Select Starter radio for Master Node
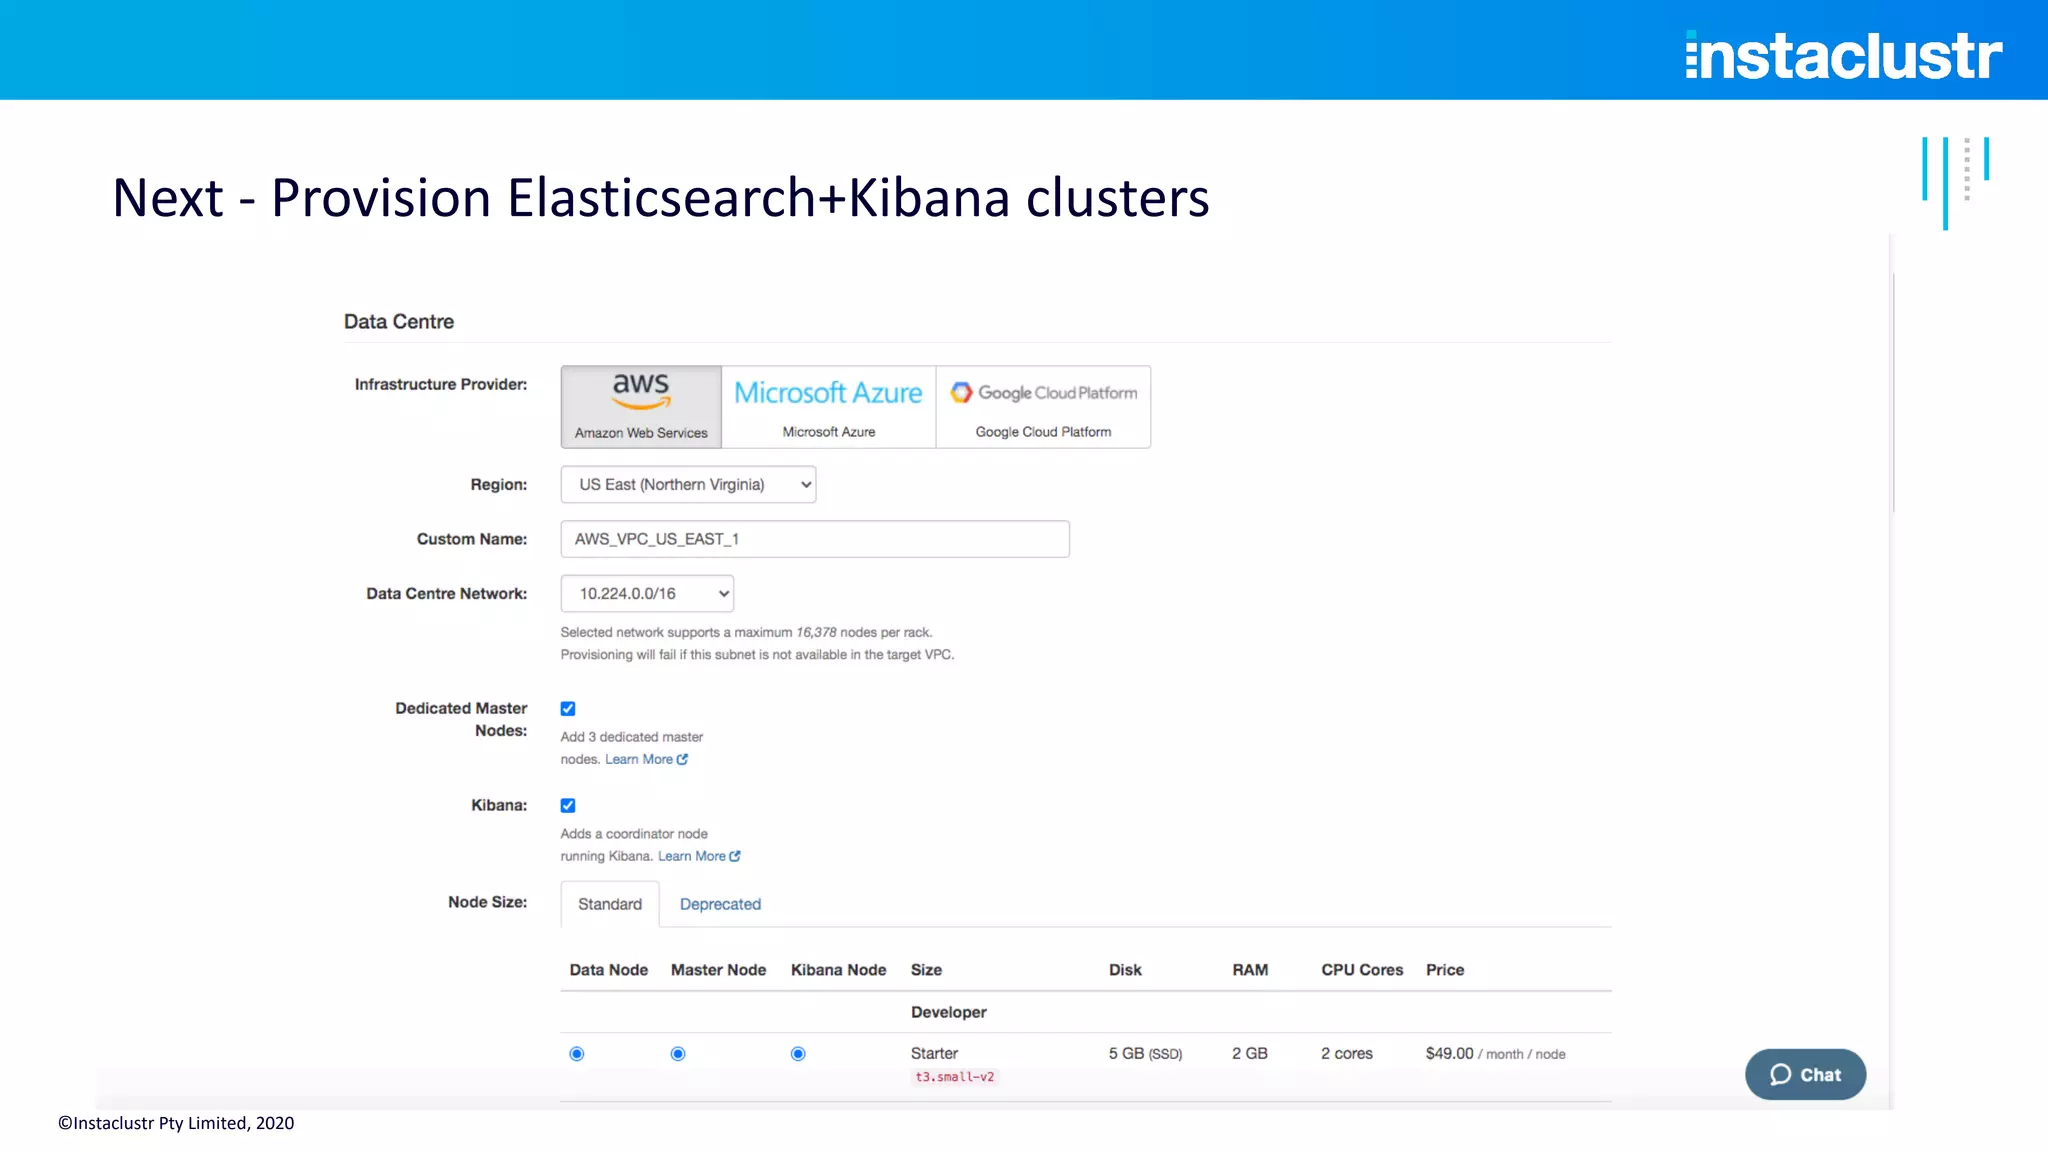The width and height of the screenshot is (2048, 1152). pos(678,1054)
